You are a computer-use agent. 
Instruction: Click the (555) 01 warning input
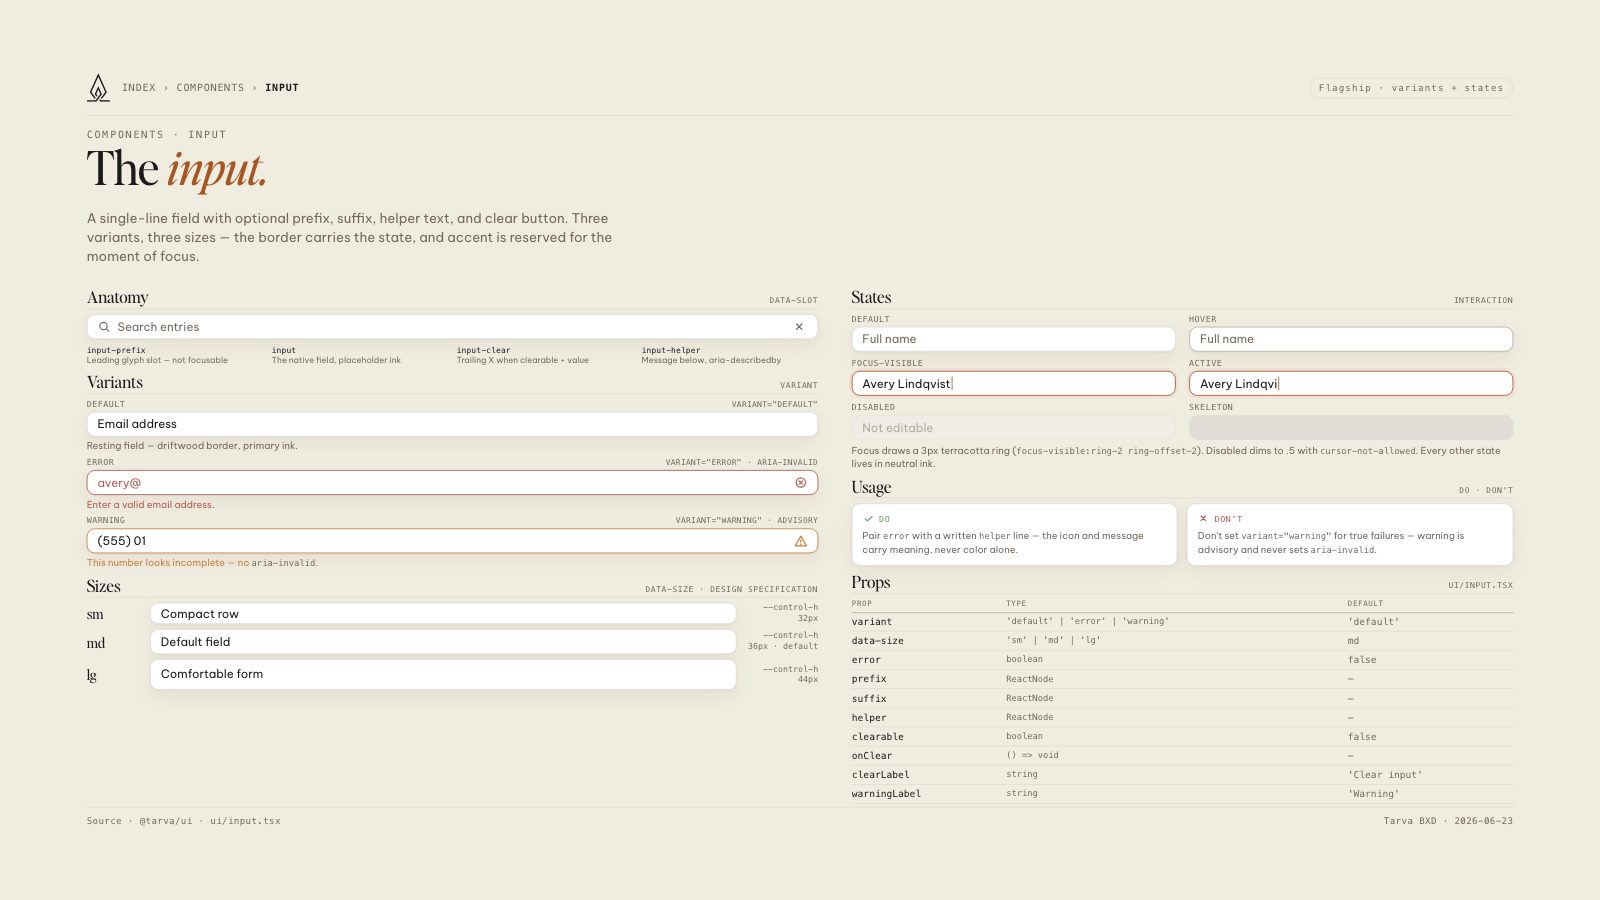[452, 541]
